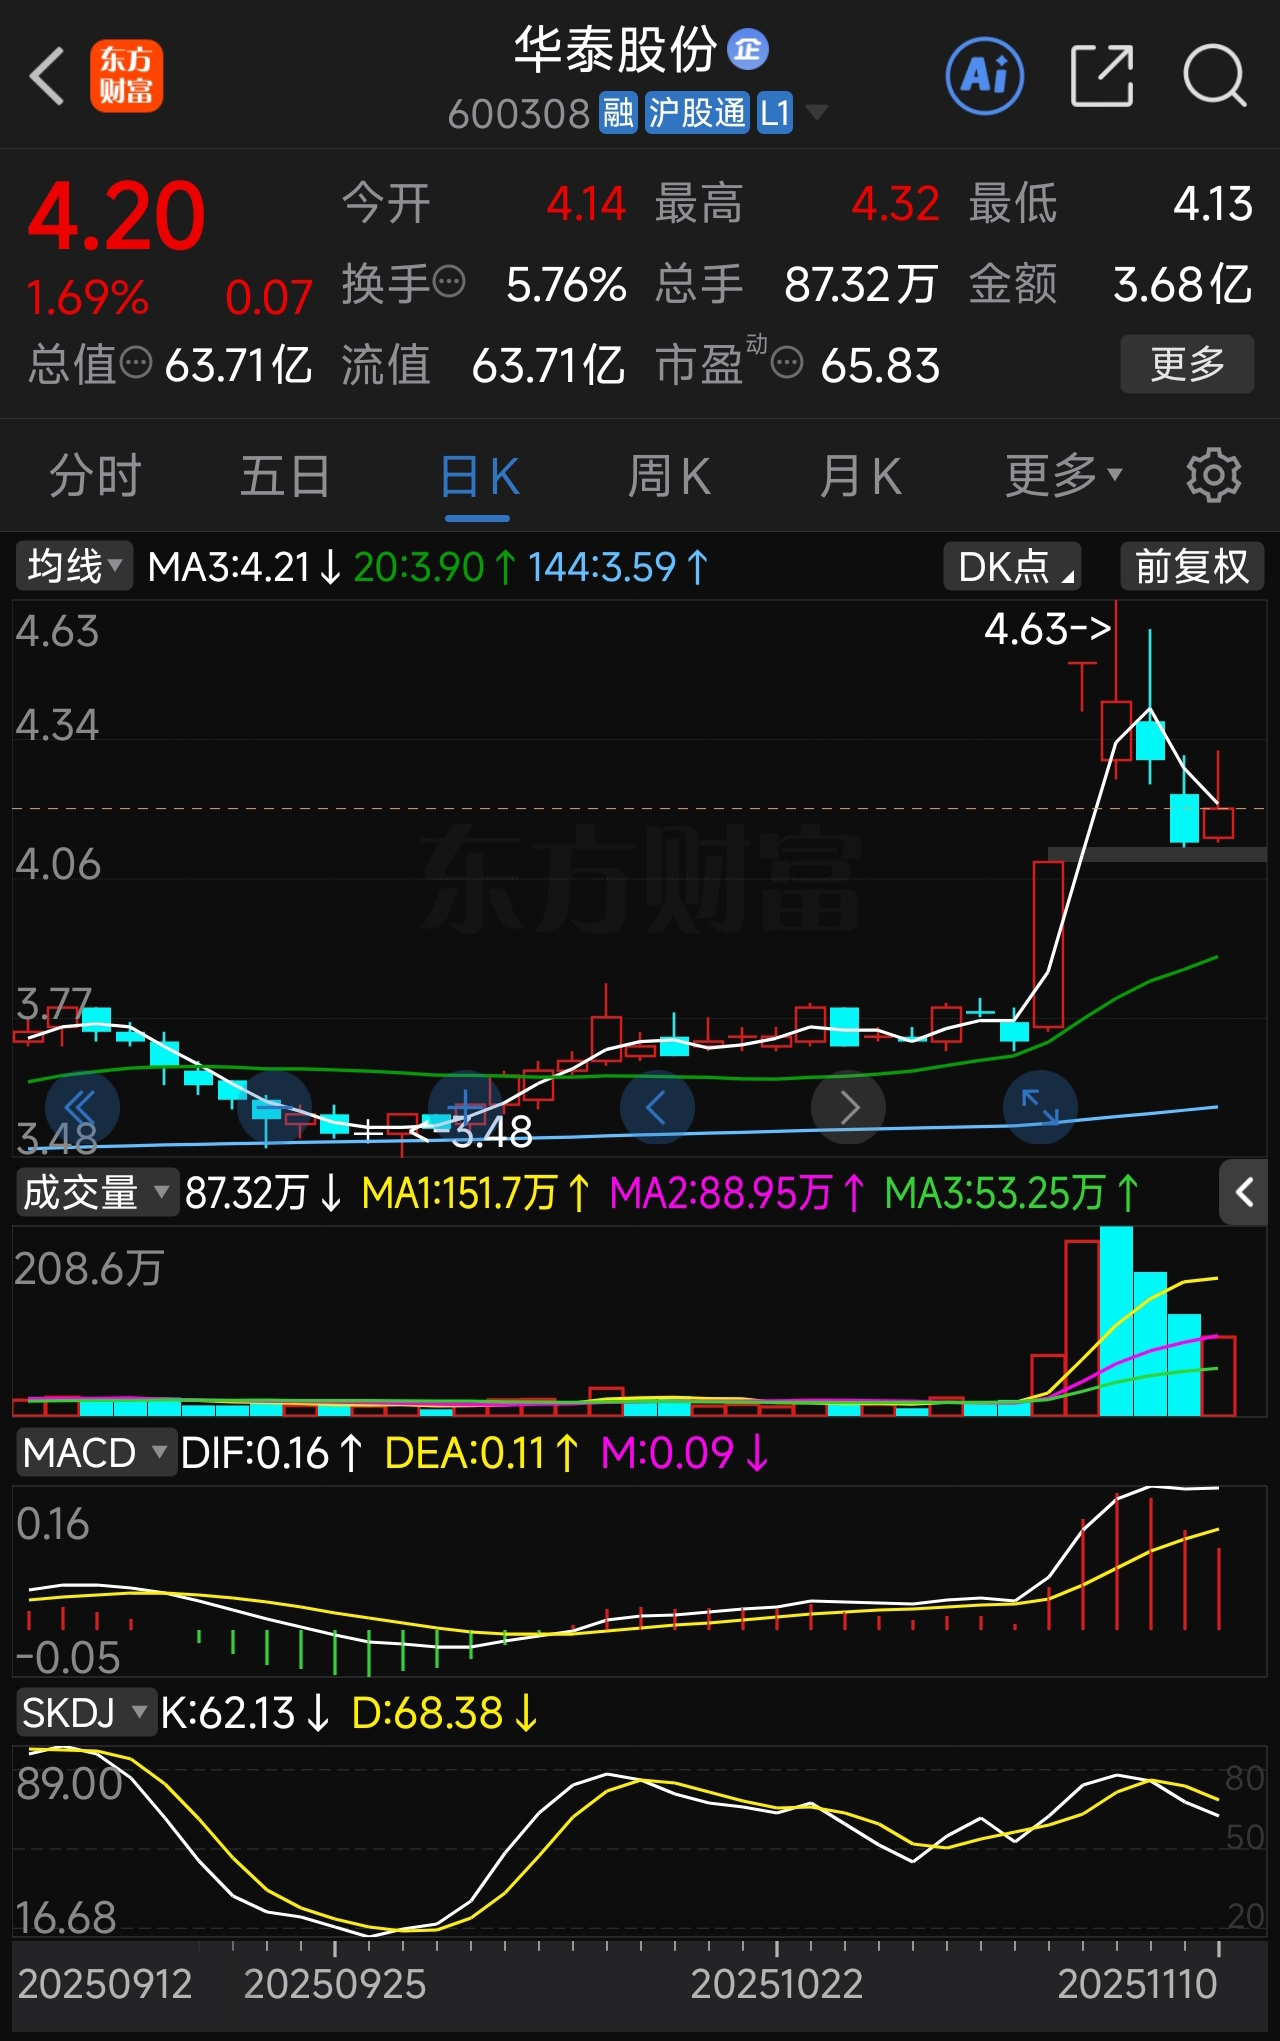Move chart right with arrow button
This screenshot has height=2041, width=1280.
pos(848,1107)
